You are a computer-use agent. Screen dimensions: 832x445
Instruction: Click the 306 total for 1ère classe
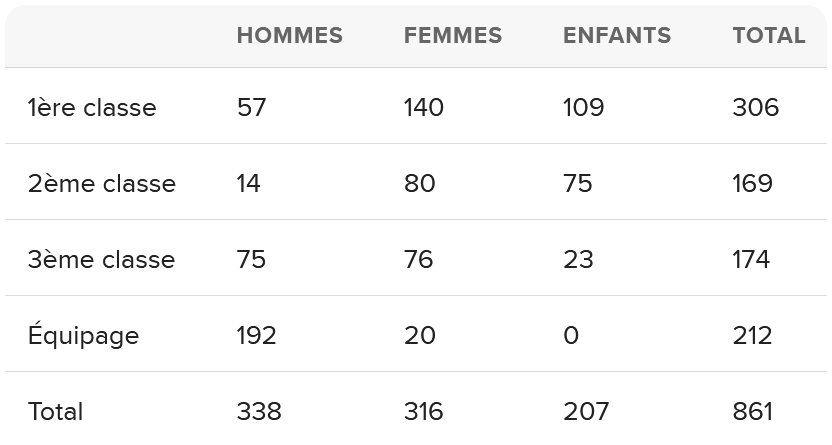point(756,108)
